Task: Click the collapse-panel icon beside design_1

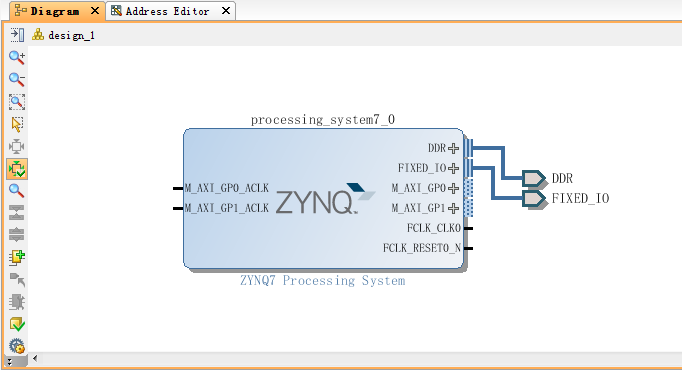Action: click(17, 35)
